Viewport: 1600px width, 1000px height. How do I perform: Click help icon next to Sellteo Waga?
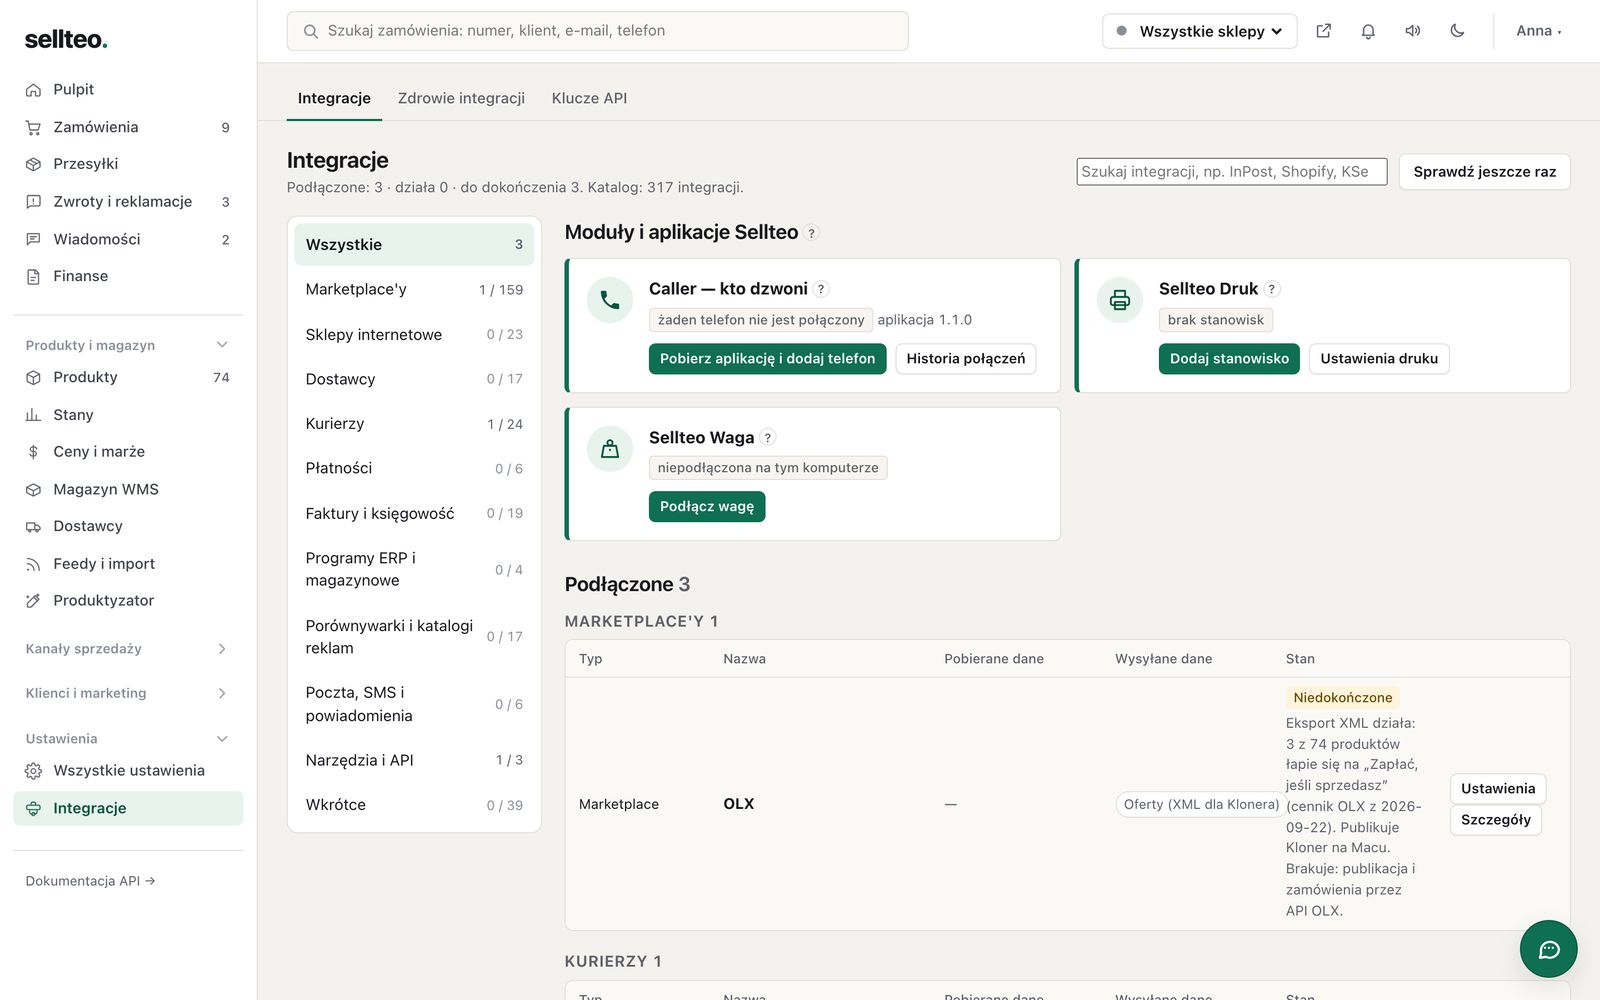768,437
